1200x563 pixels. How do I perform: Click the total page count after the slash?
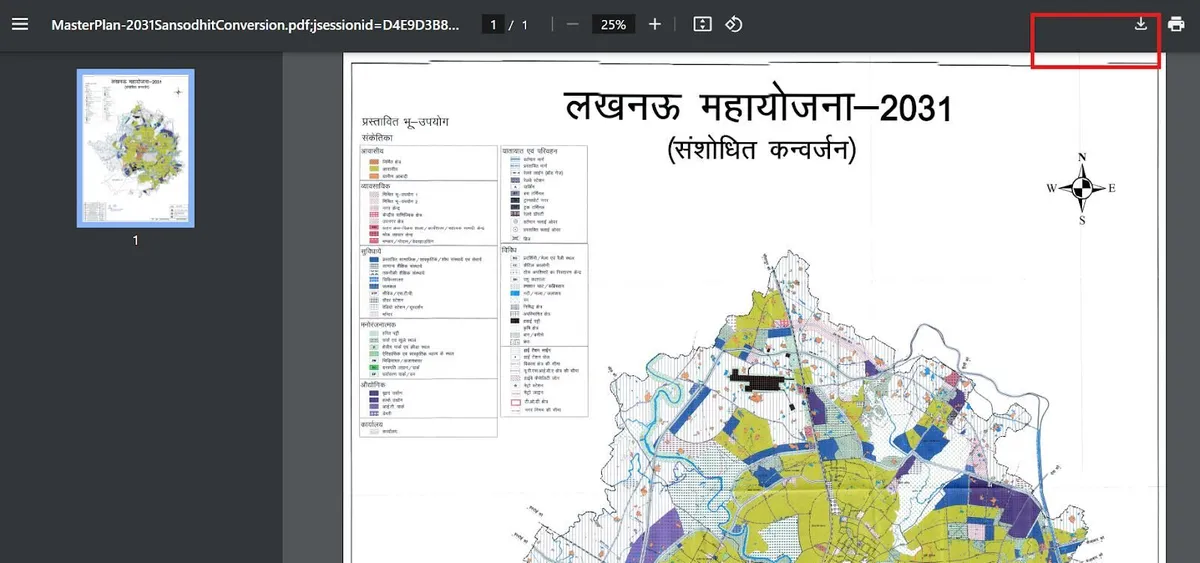pyautogui.click(x=525, y=24)
